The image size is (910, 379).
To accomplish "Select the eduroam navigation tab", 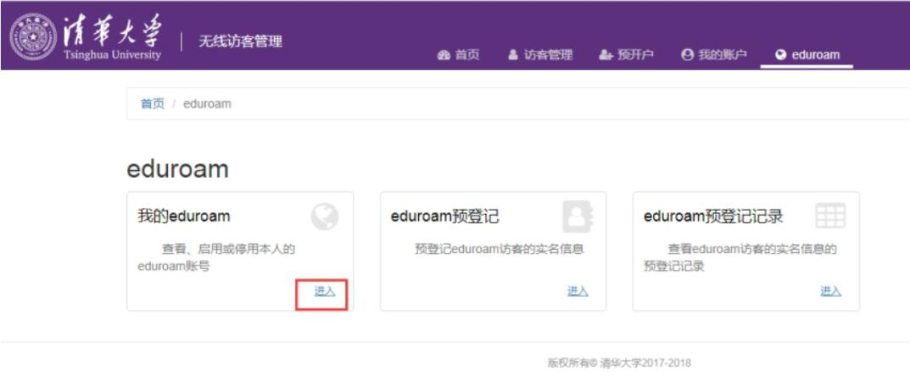I will click(807, 55).
